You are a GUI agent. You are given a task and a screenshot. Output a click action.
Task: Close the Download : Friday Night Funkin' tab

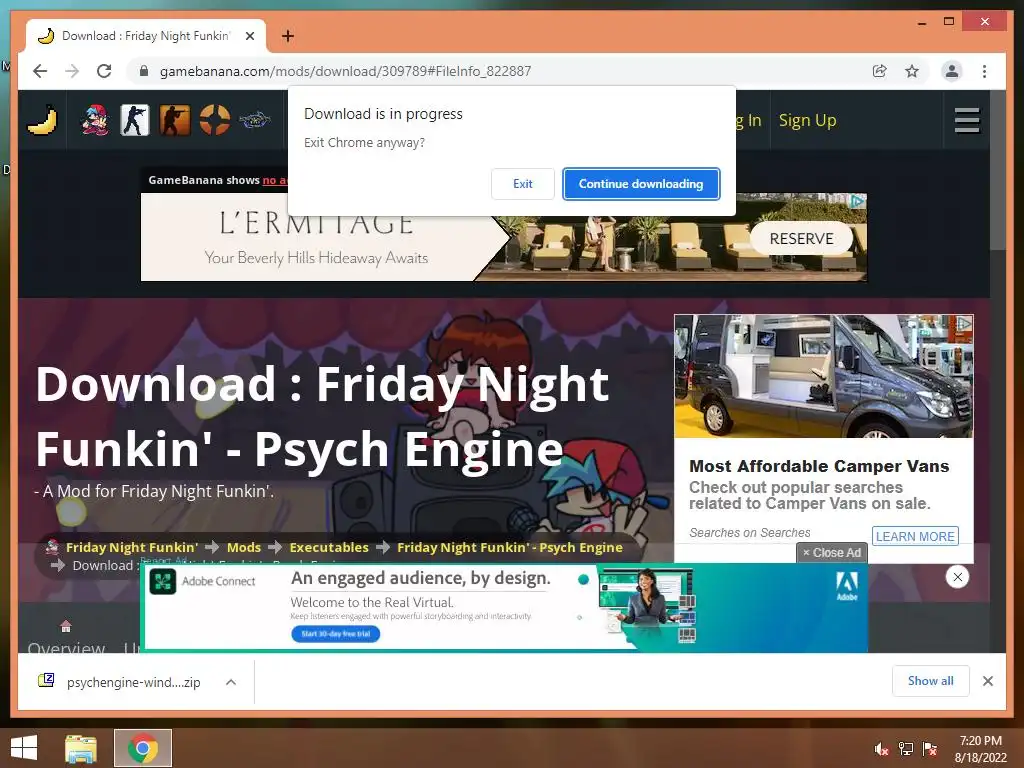[x=249, y=36]
